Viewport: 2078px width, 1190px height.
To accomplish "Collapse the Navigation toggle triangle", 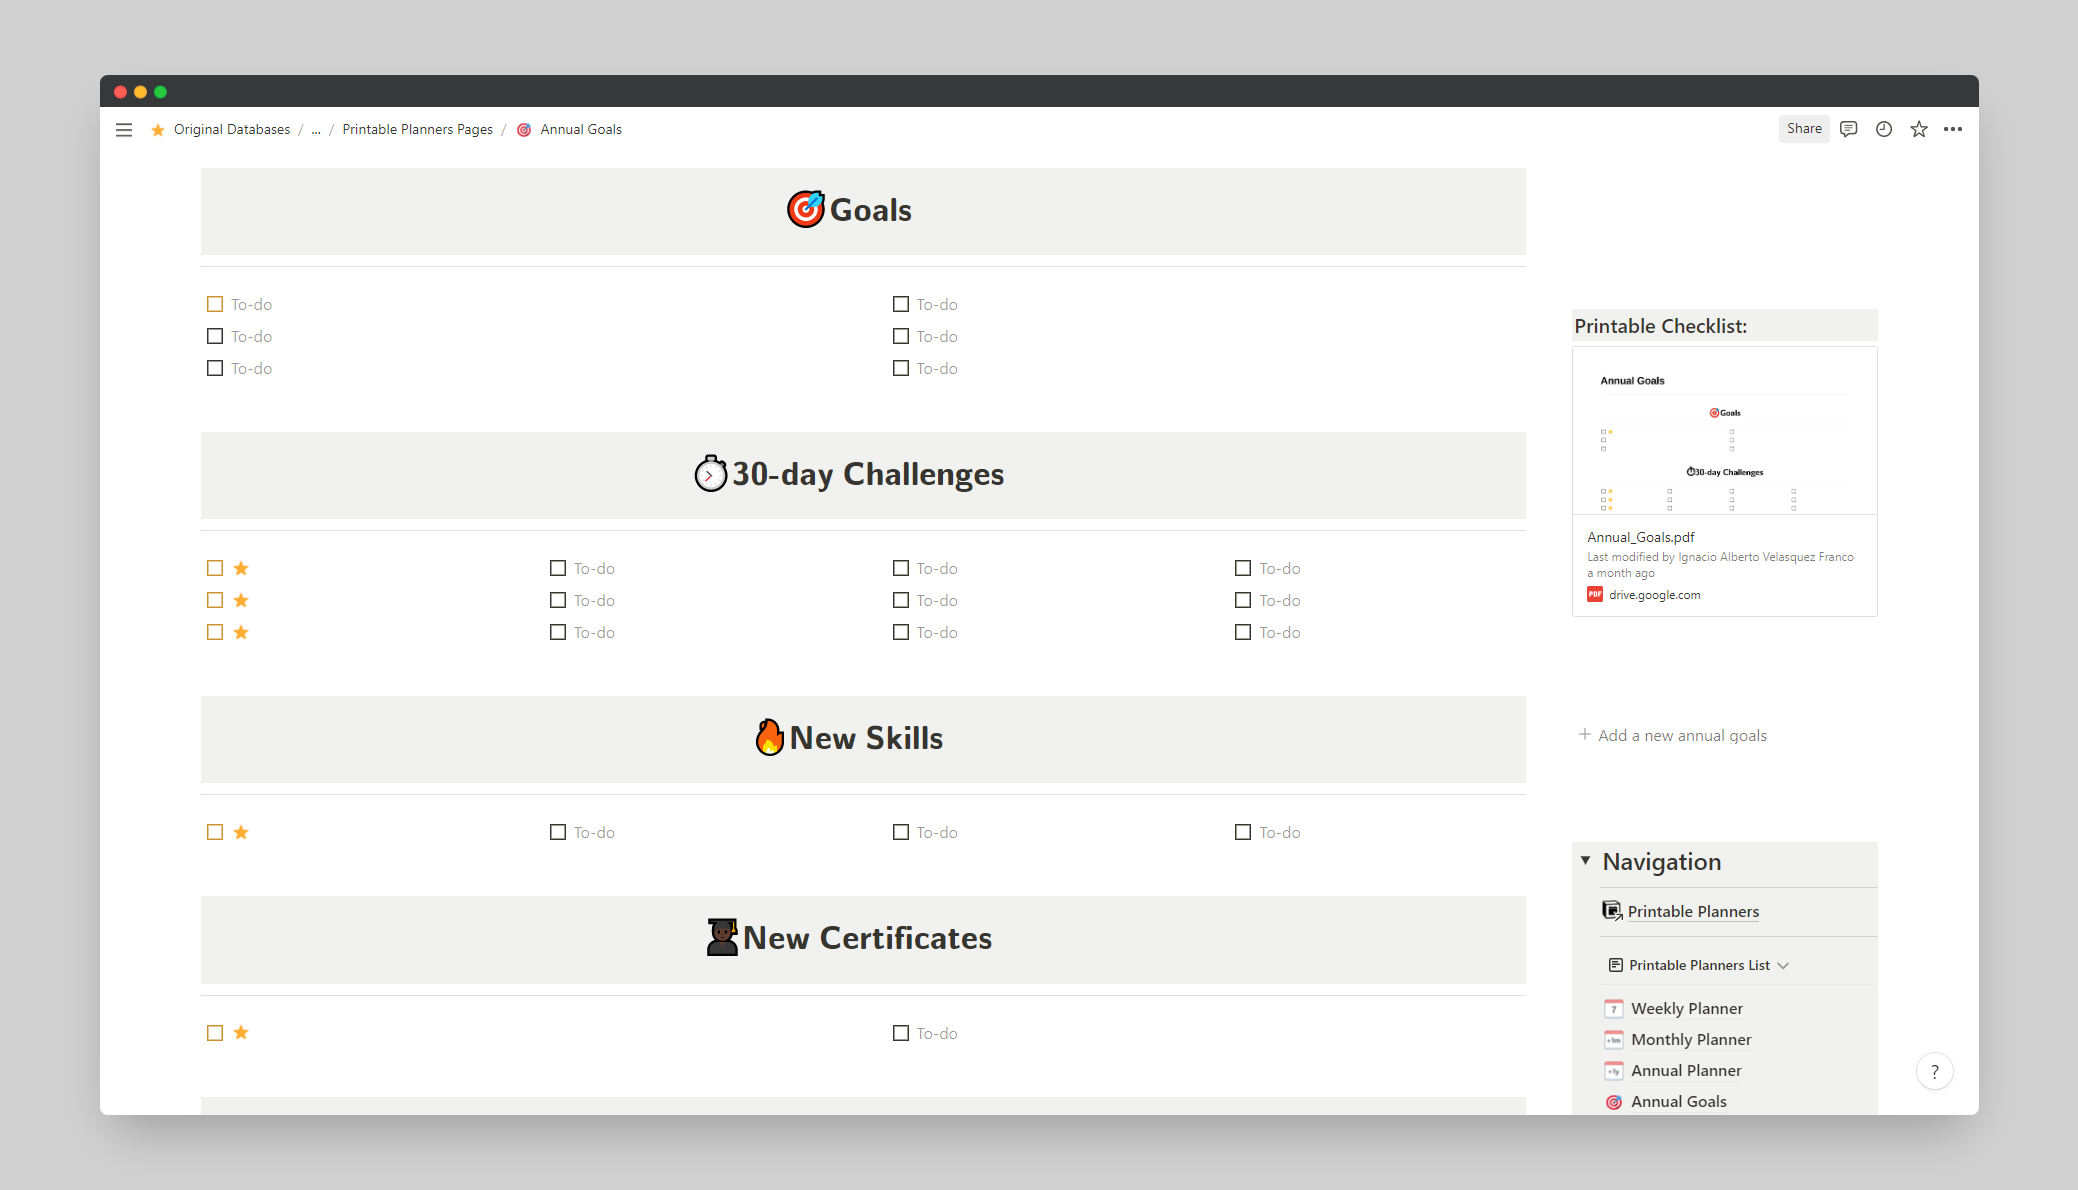I will pyautogui.click(x=1585, y=861).
